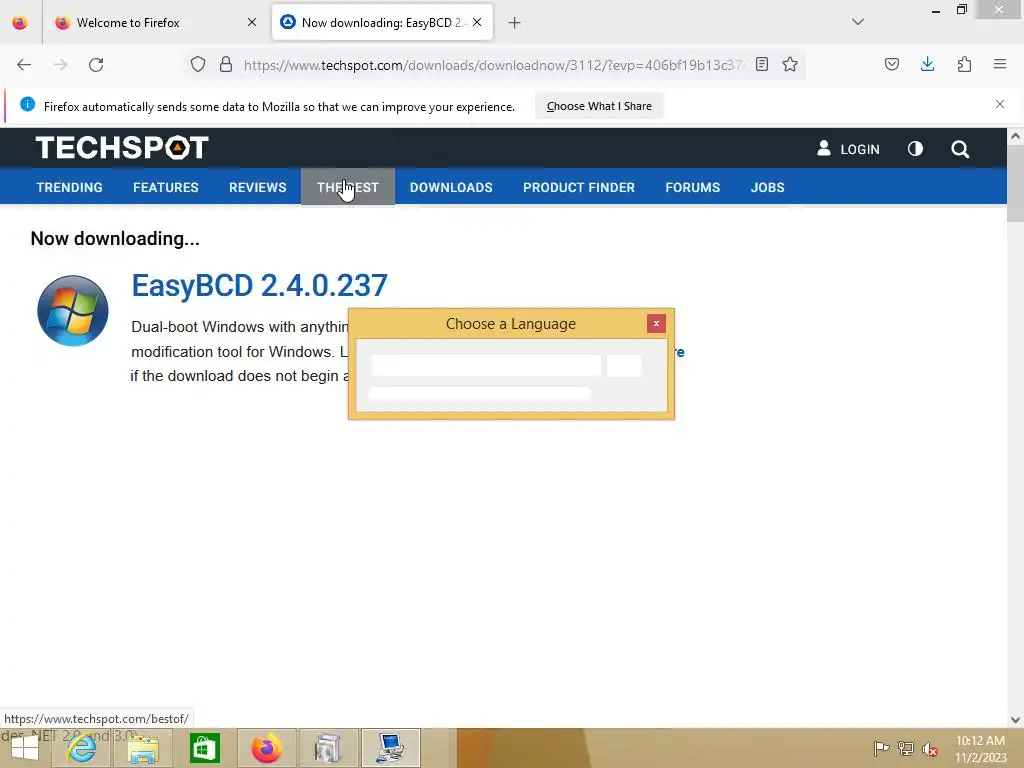Open the extensions puzzle icon
The width and height of the screenshot is (1024, 768).
point(964,65)
